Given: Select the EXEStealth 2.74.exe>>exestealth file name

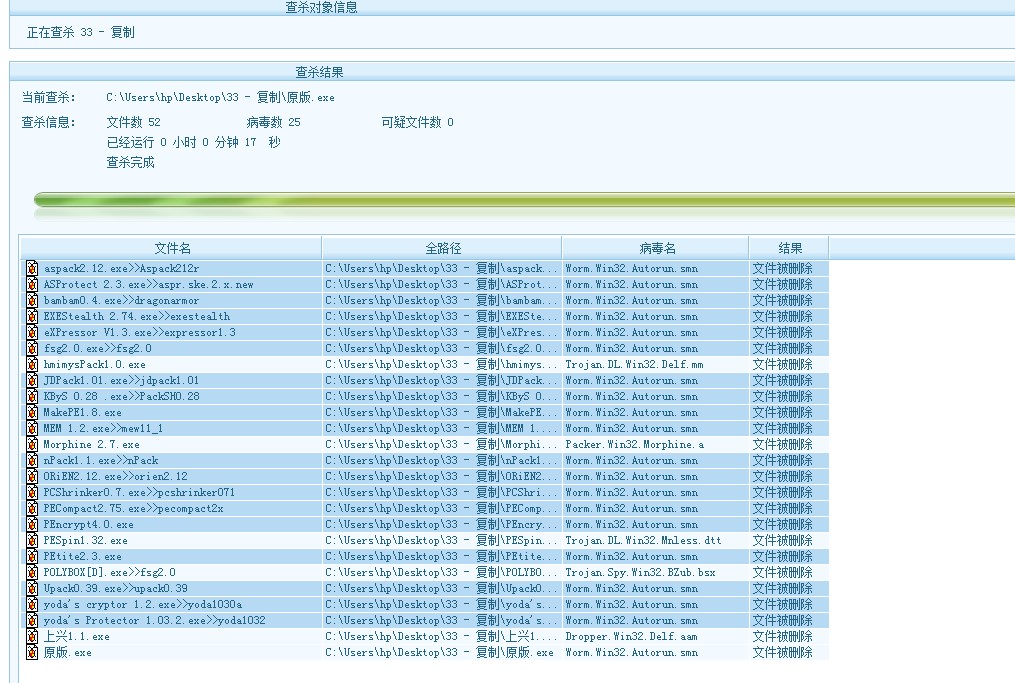Looking at the screenshot, I should [x=137, y=316].
